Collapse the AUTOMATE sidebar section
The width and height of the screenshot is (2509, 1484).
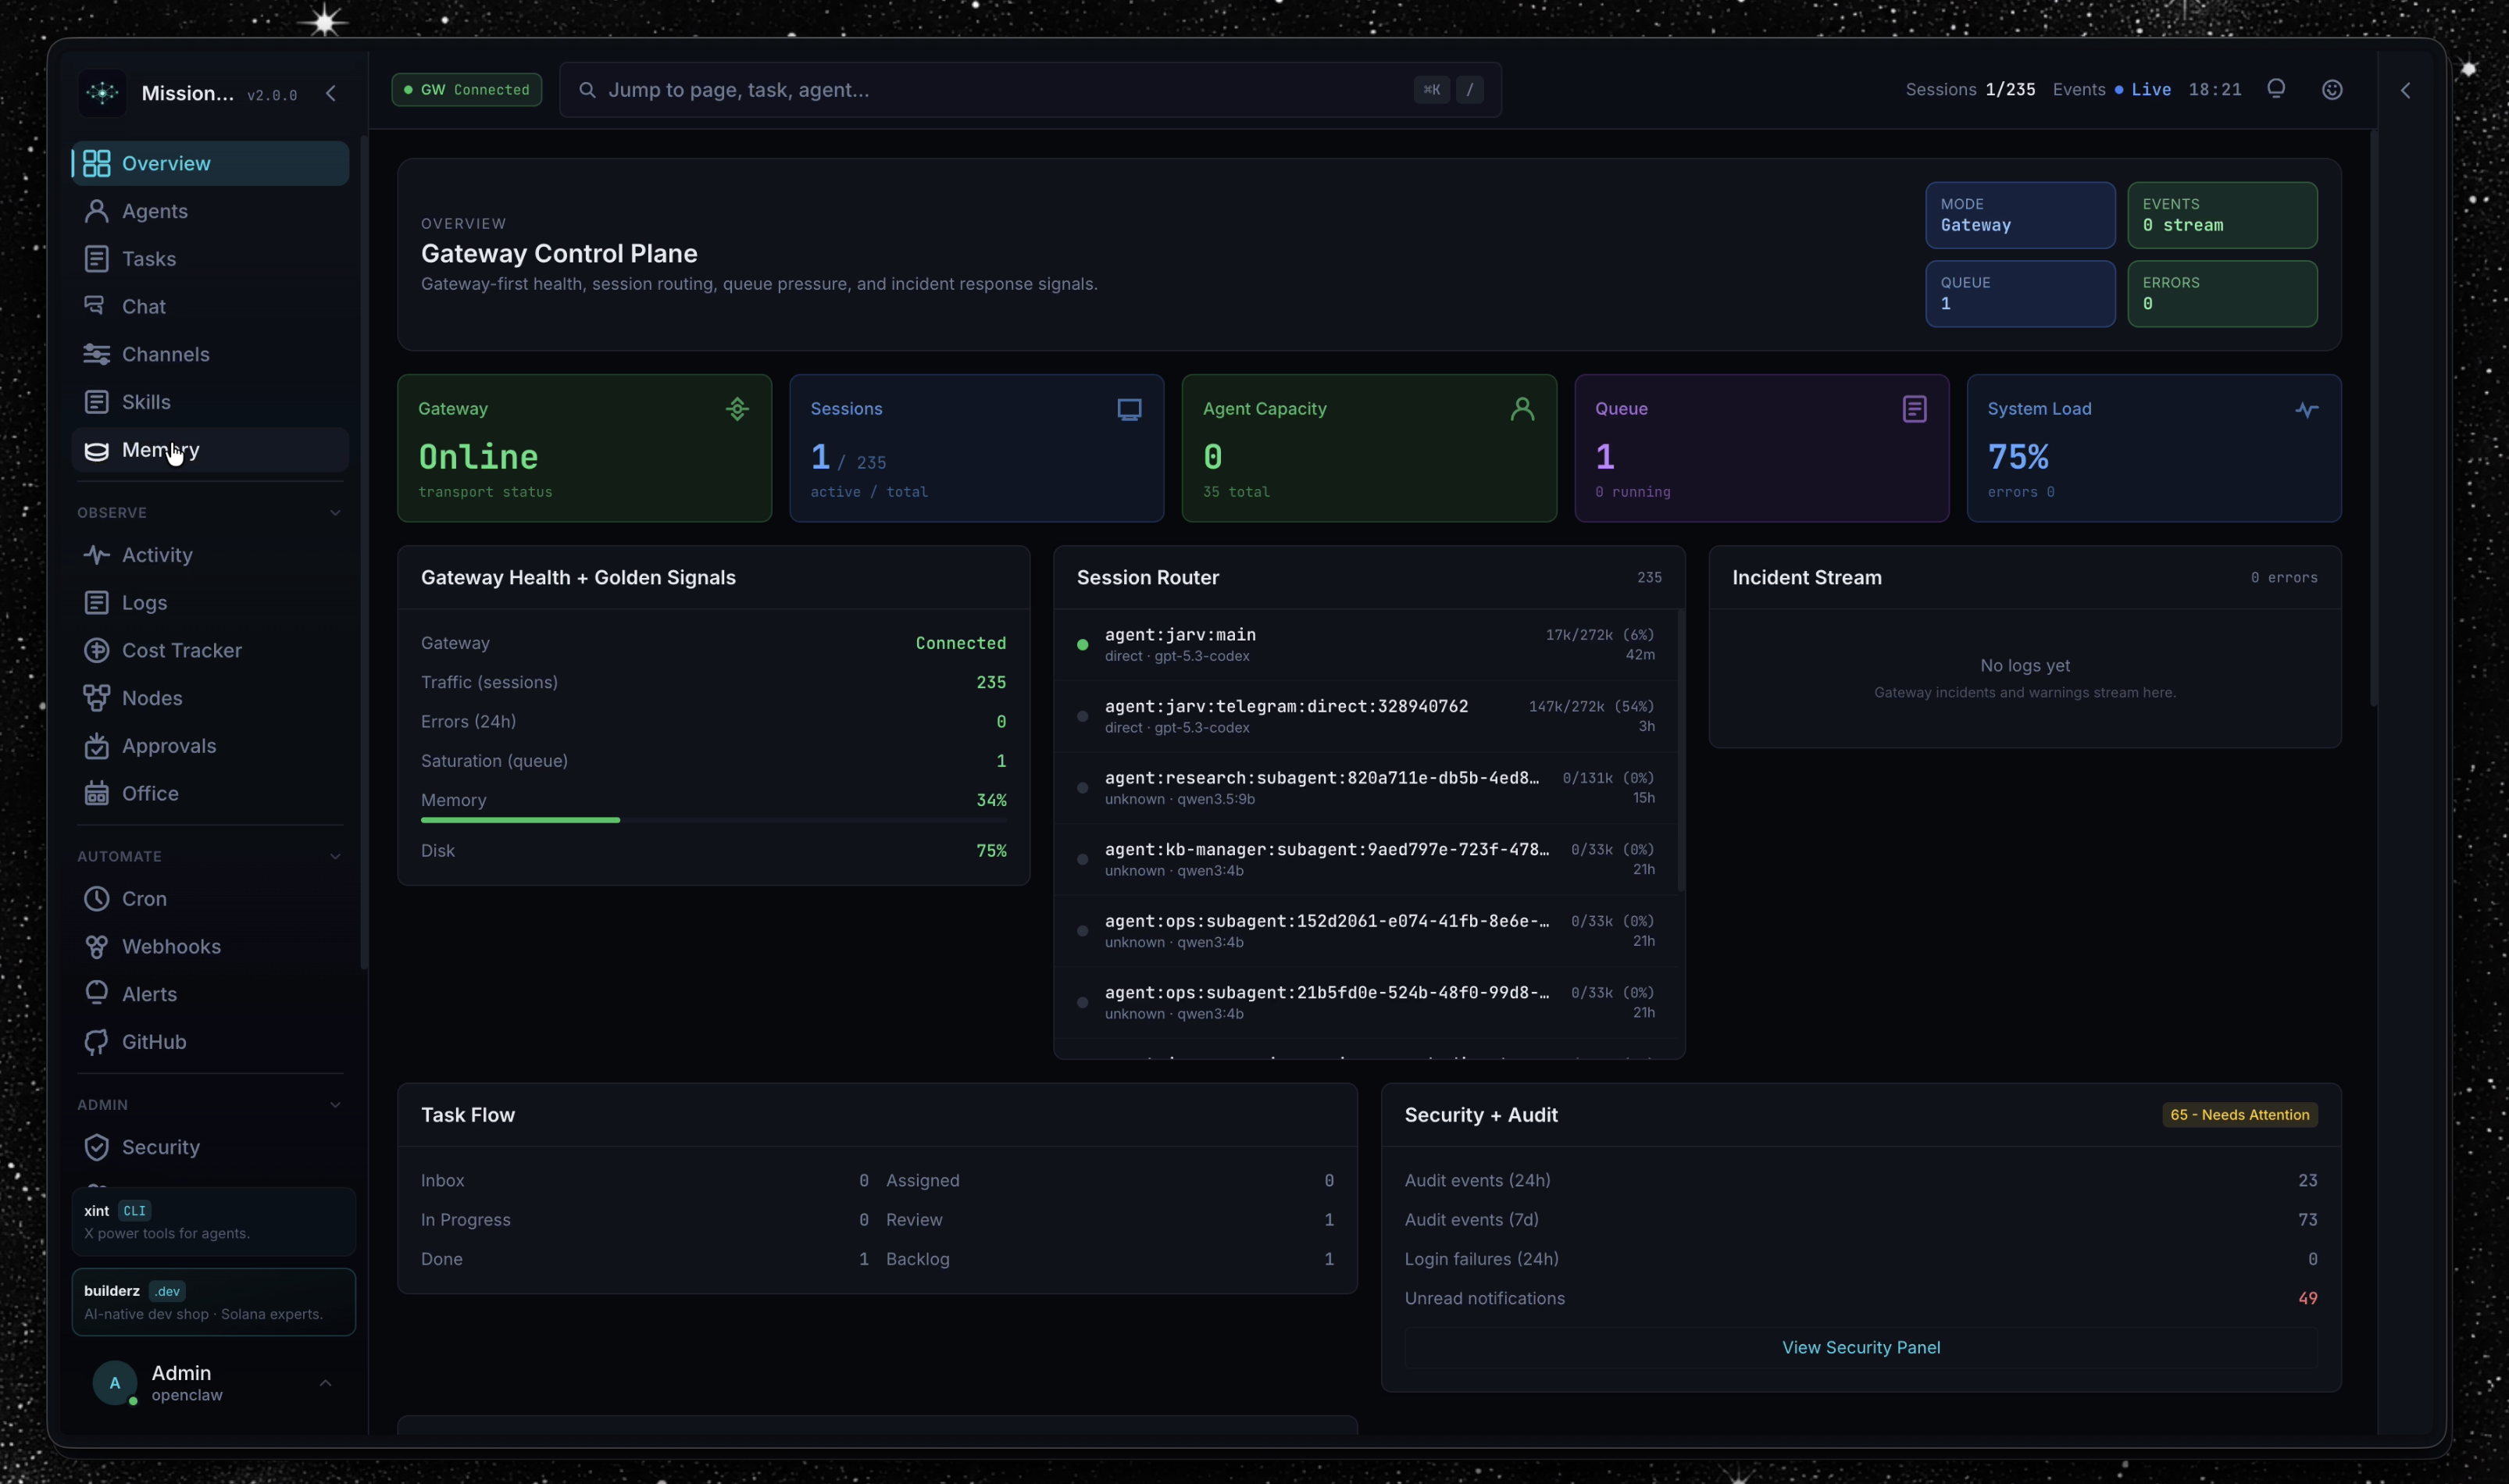click(336, 857)
